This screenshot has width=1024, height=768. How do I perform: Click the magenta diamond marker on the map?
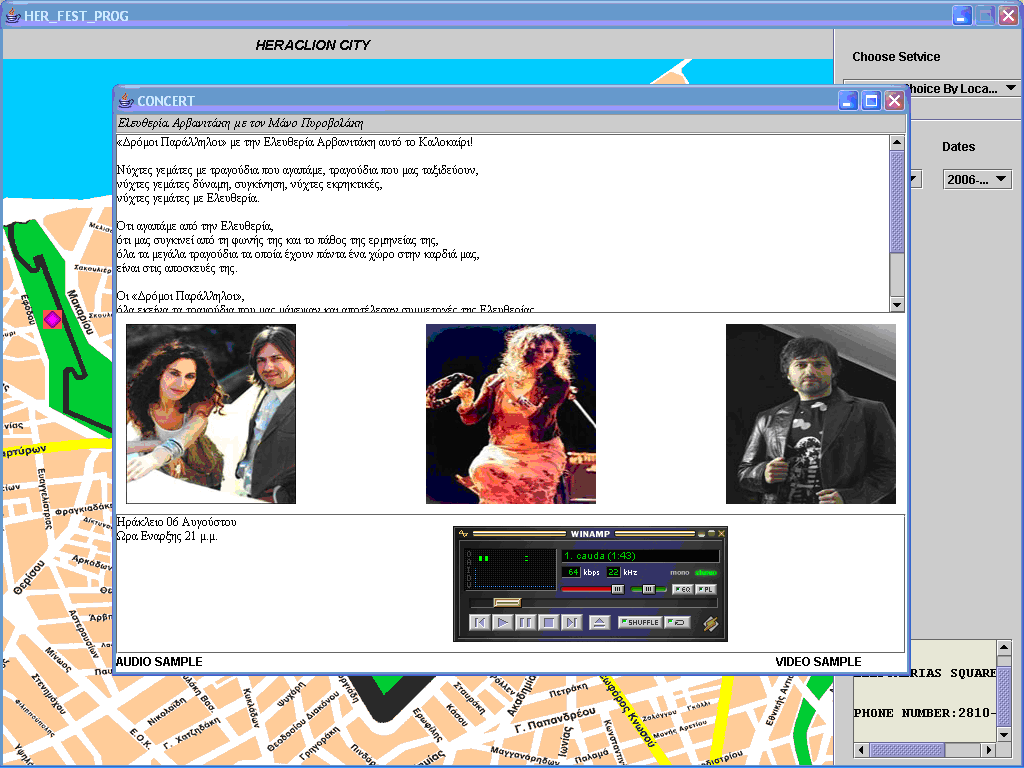[52, 319]
